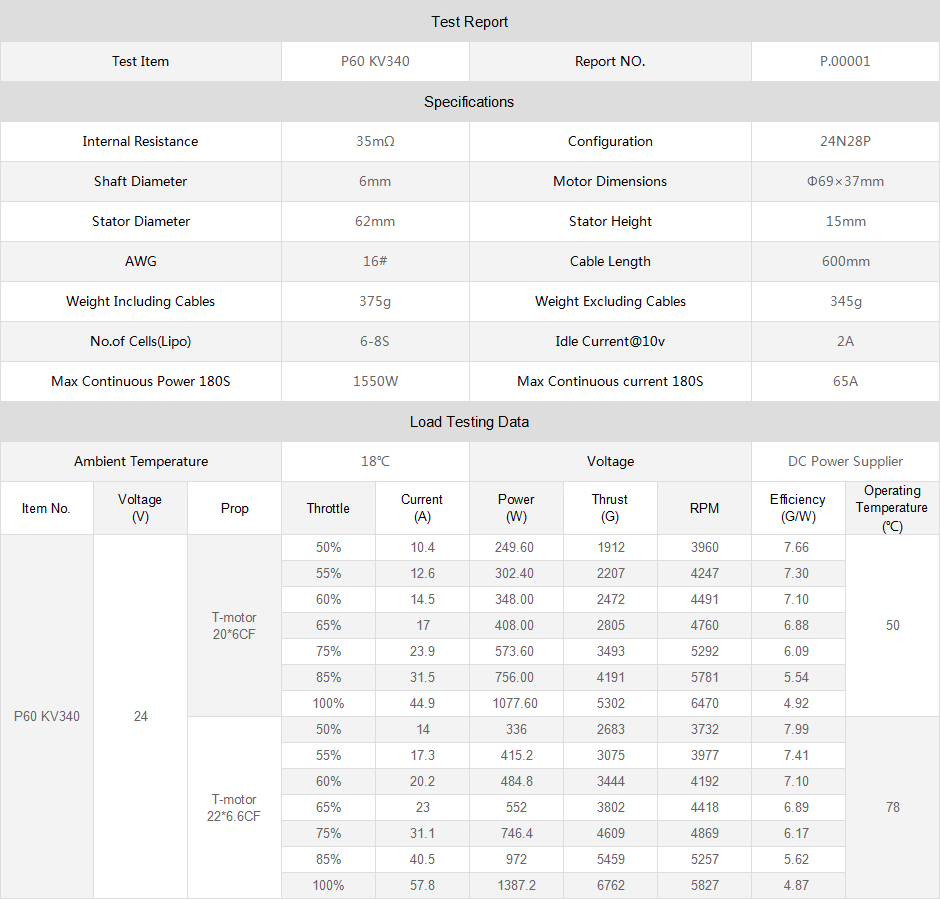Click the 'Thrust (G)' column header
The width and height of the screenshot is (940, 899).
coord(610,508)
